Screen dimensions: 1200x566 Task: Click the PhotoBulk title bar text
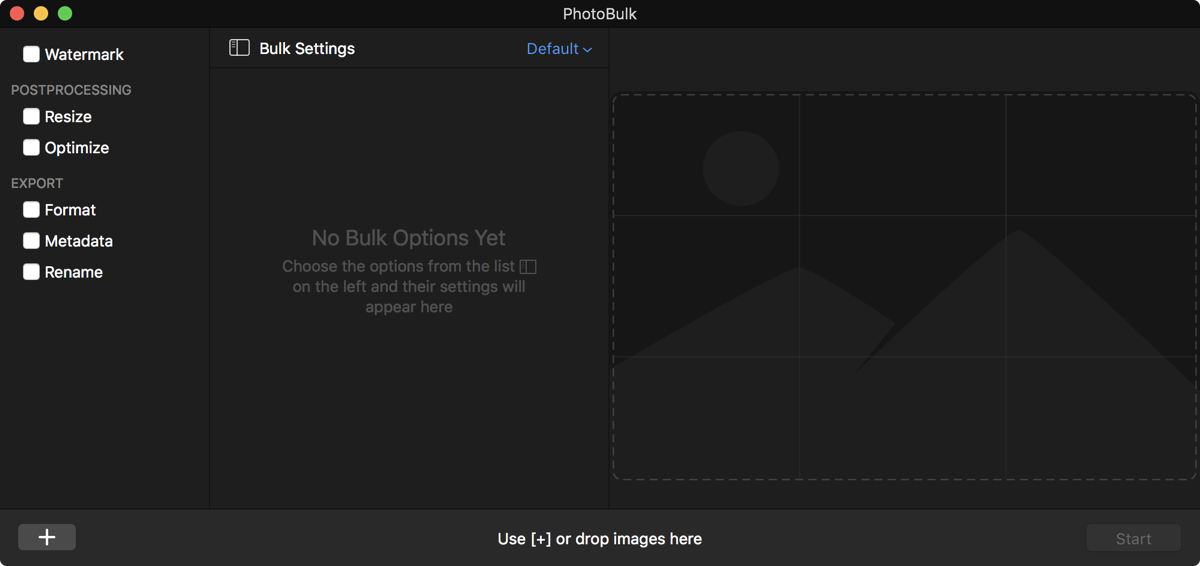click(x=600, y=14)
